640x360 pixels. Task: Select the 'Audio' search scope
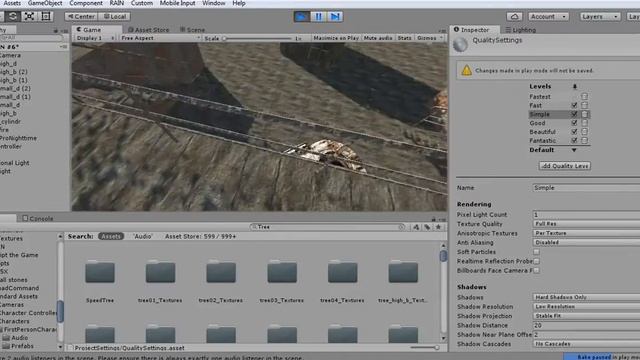pyautogui.click(x=142, y=236)
